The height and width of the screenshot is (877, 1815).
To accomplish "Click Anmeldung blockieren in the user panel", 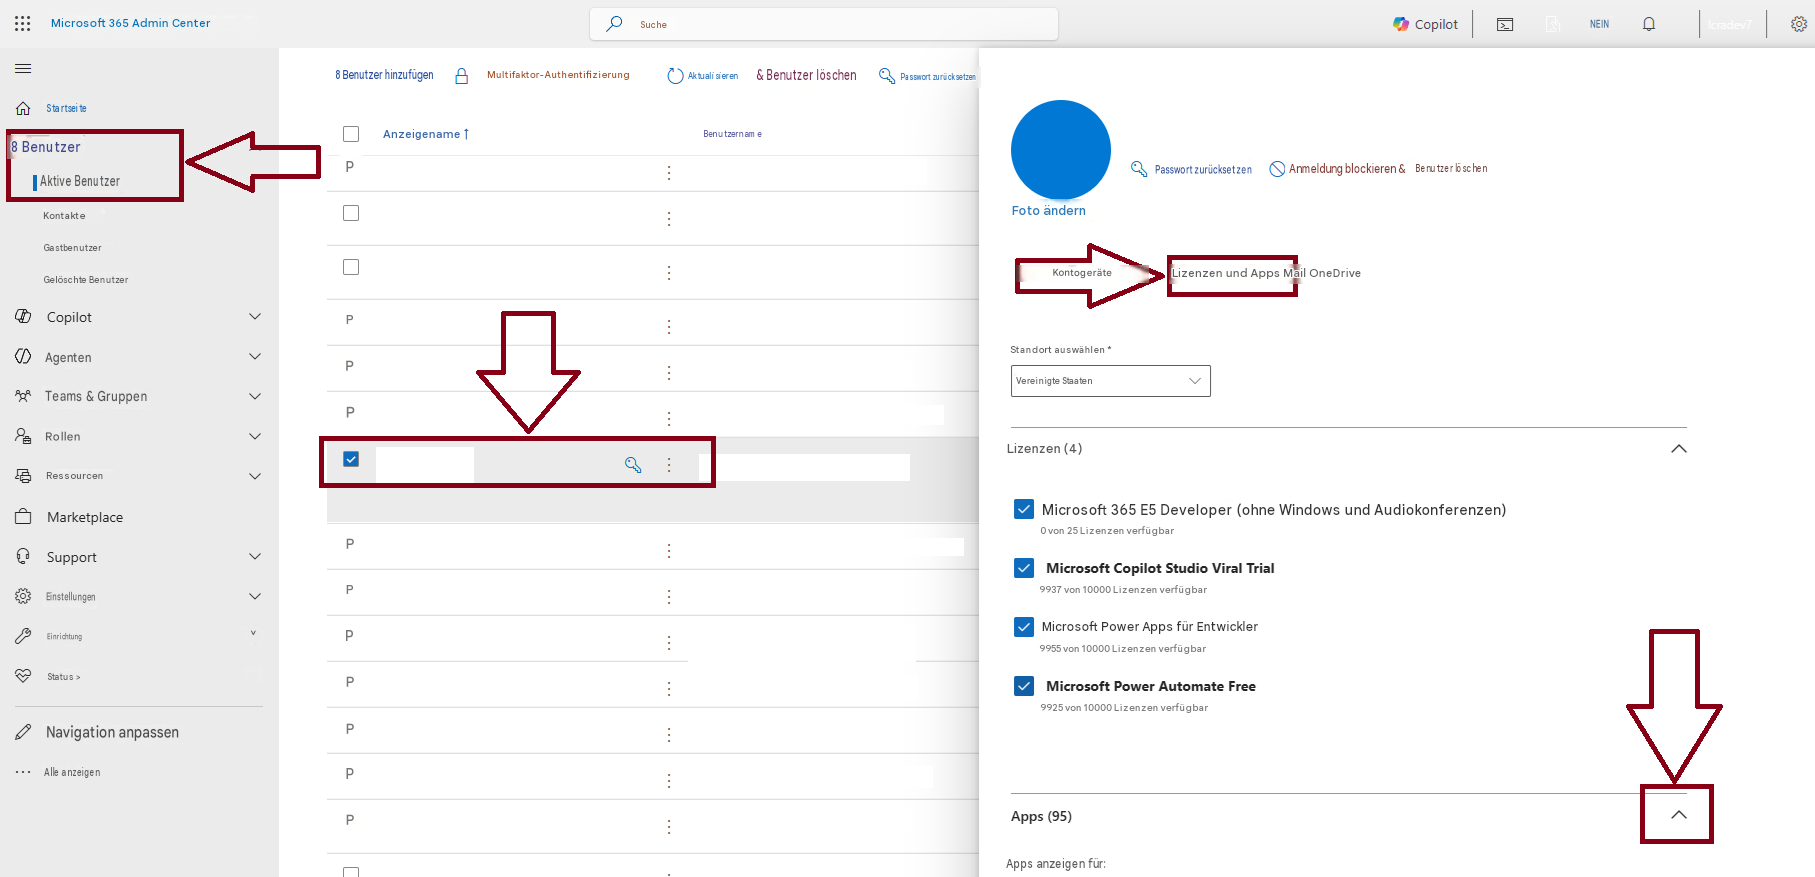I will [1337, 169].
